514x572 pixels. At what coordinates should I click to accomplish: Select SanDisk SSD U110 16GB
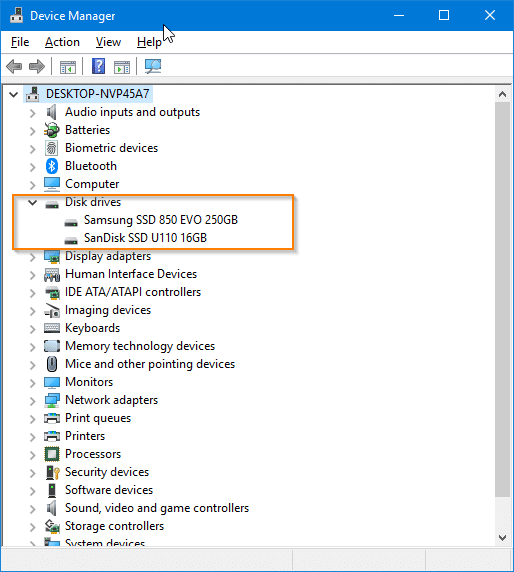point(145,238)
